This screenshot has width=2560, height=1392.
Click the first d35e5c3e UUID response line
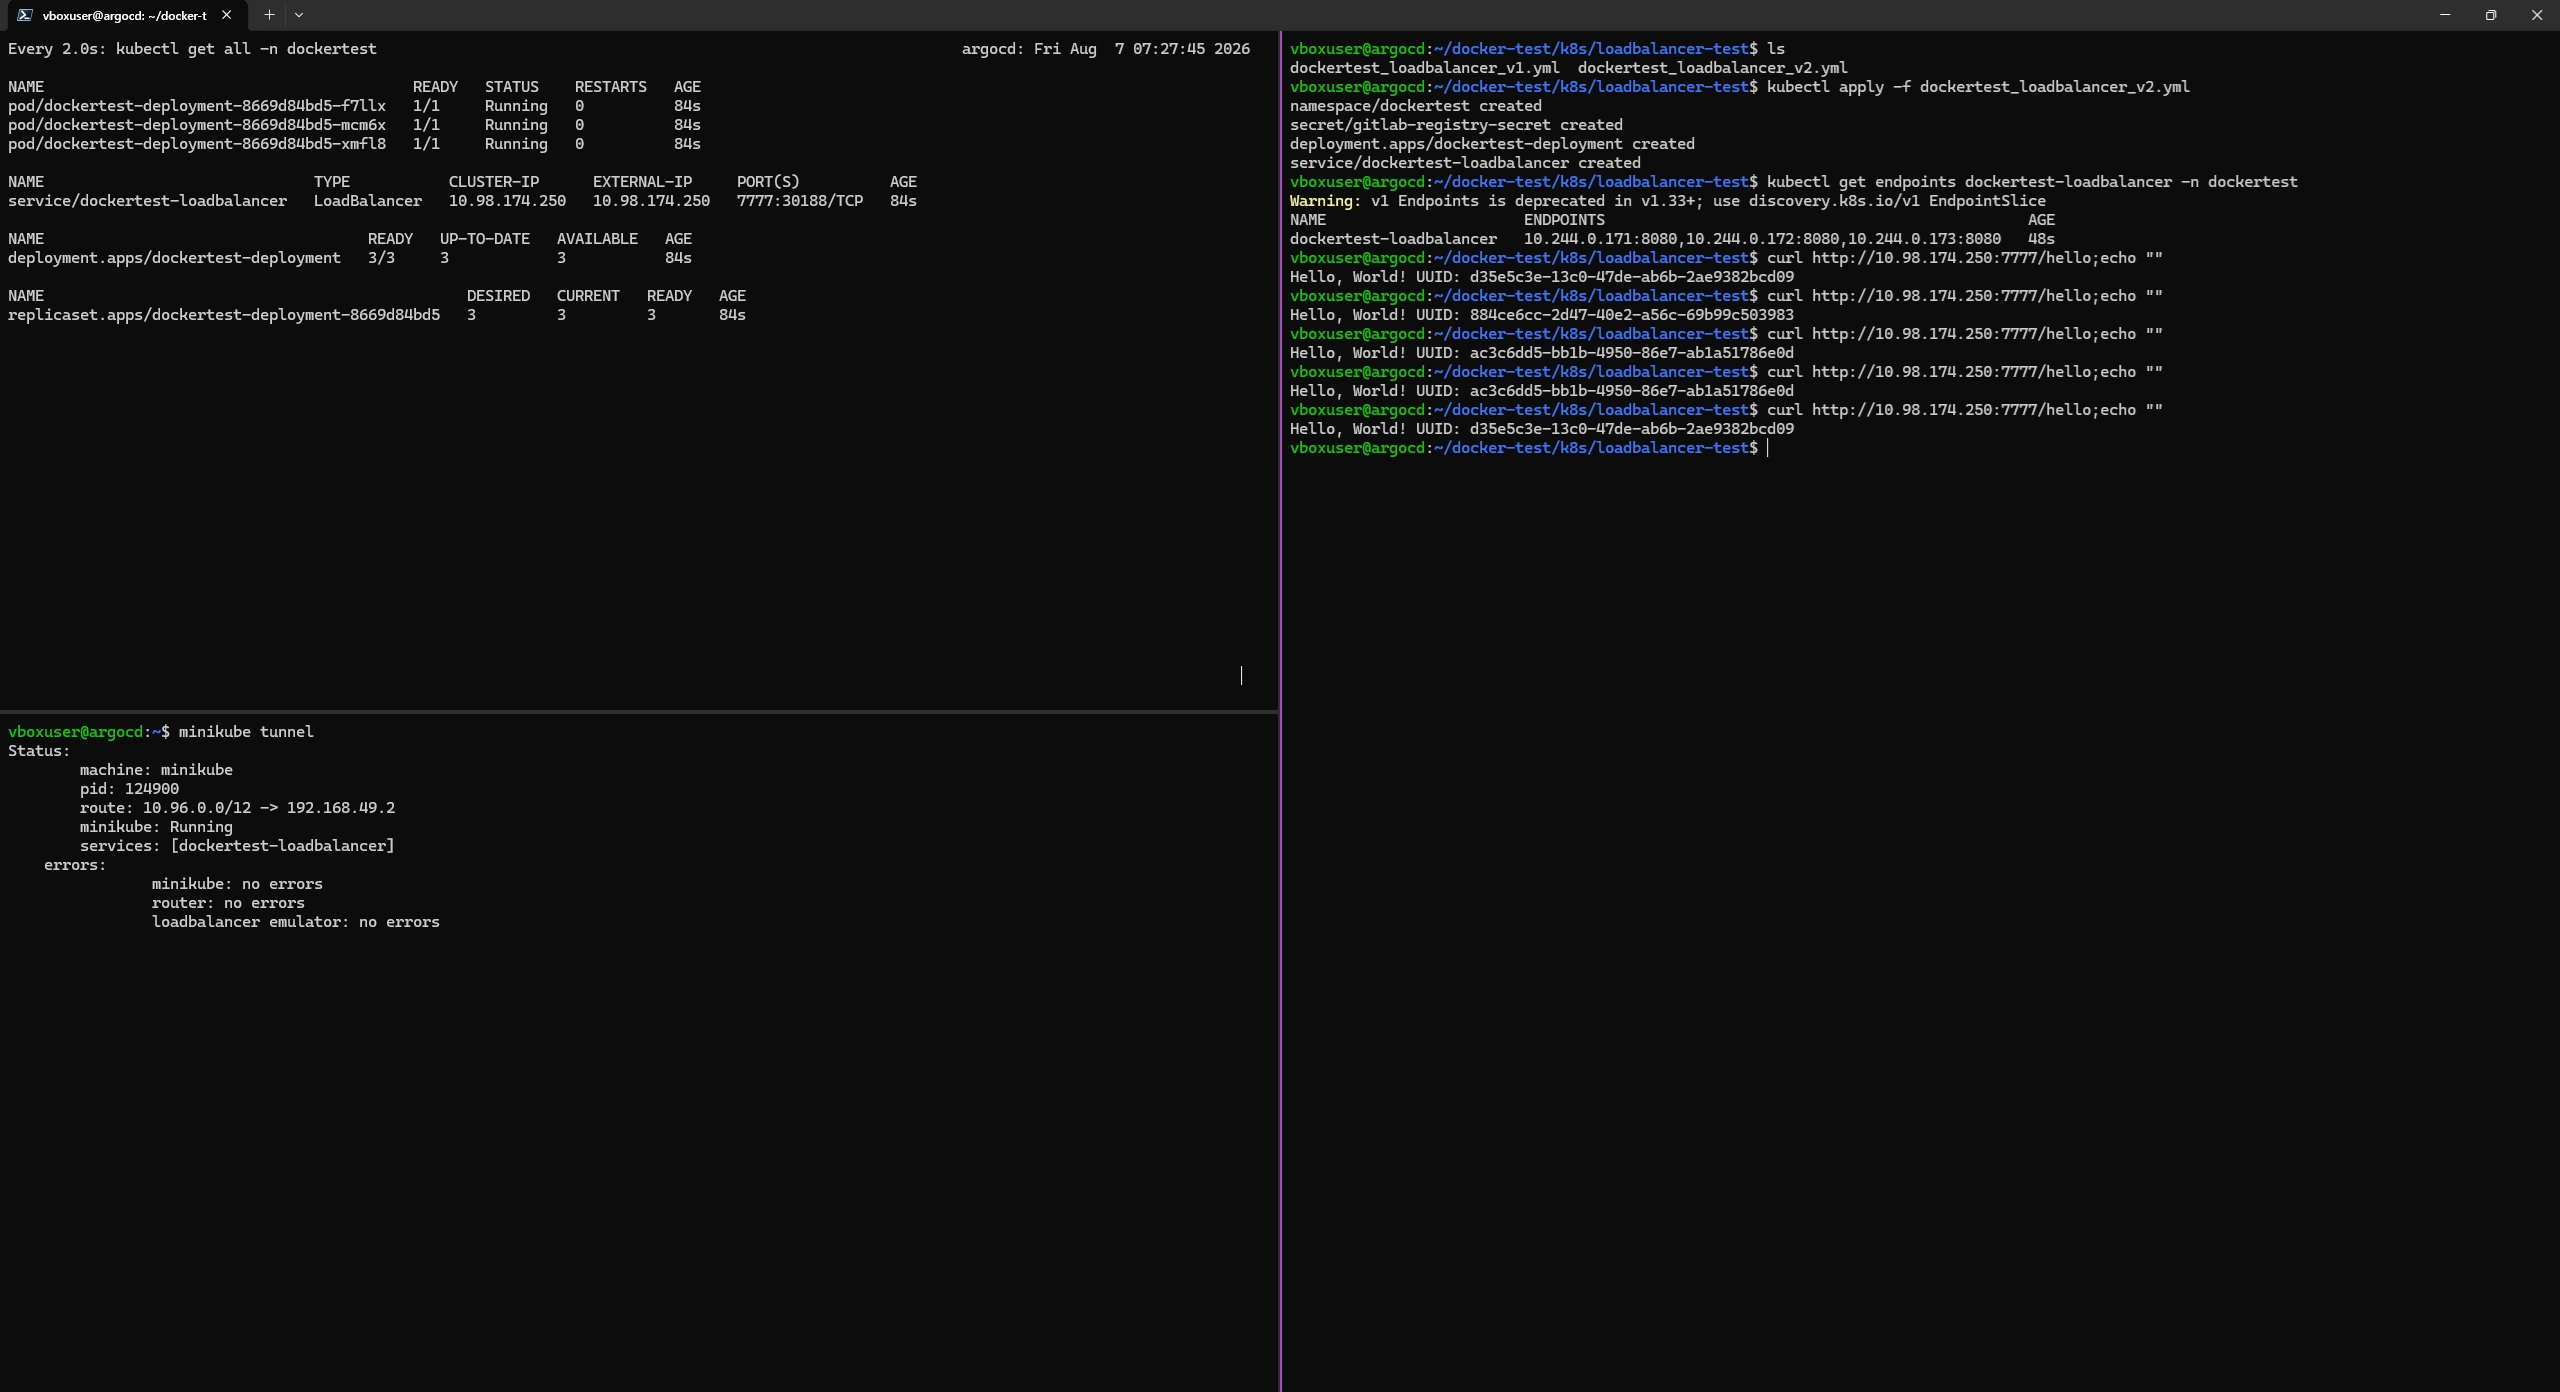pos(1541,277)
